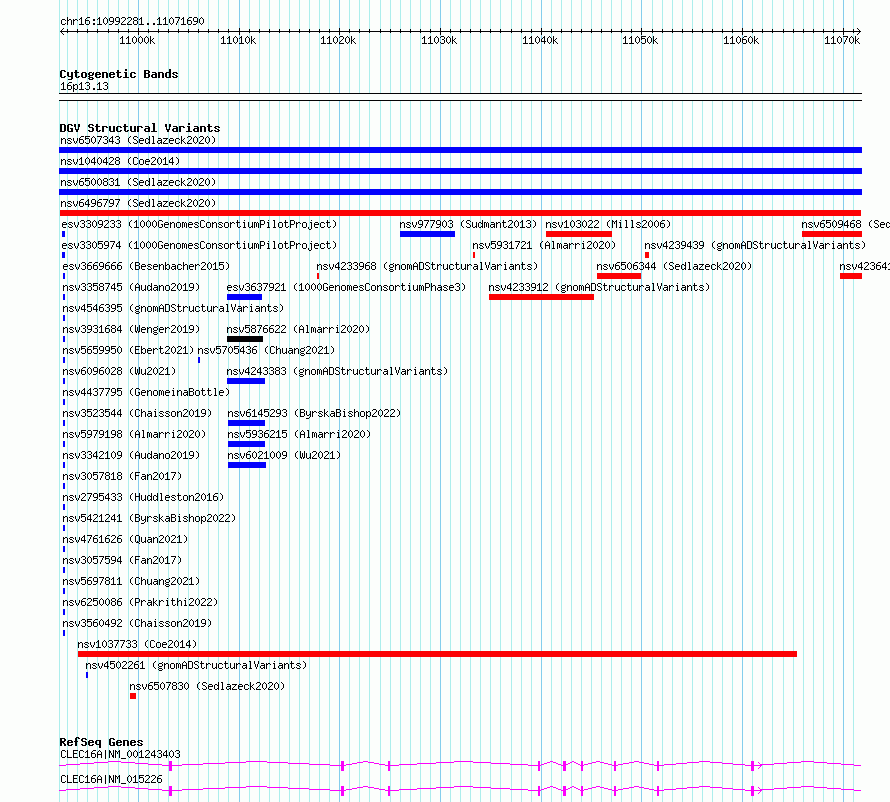Open nsv4233912 gnomADStructuralVariants entry
890x802 pixels.
[x=599, y=287]
